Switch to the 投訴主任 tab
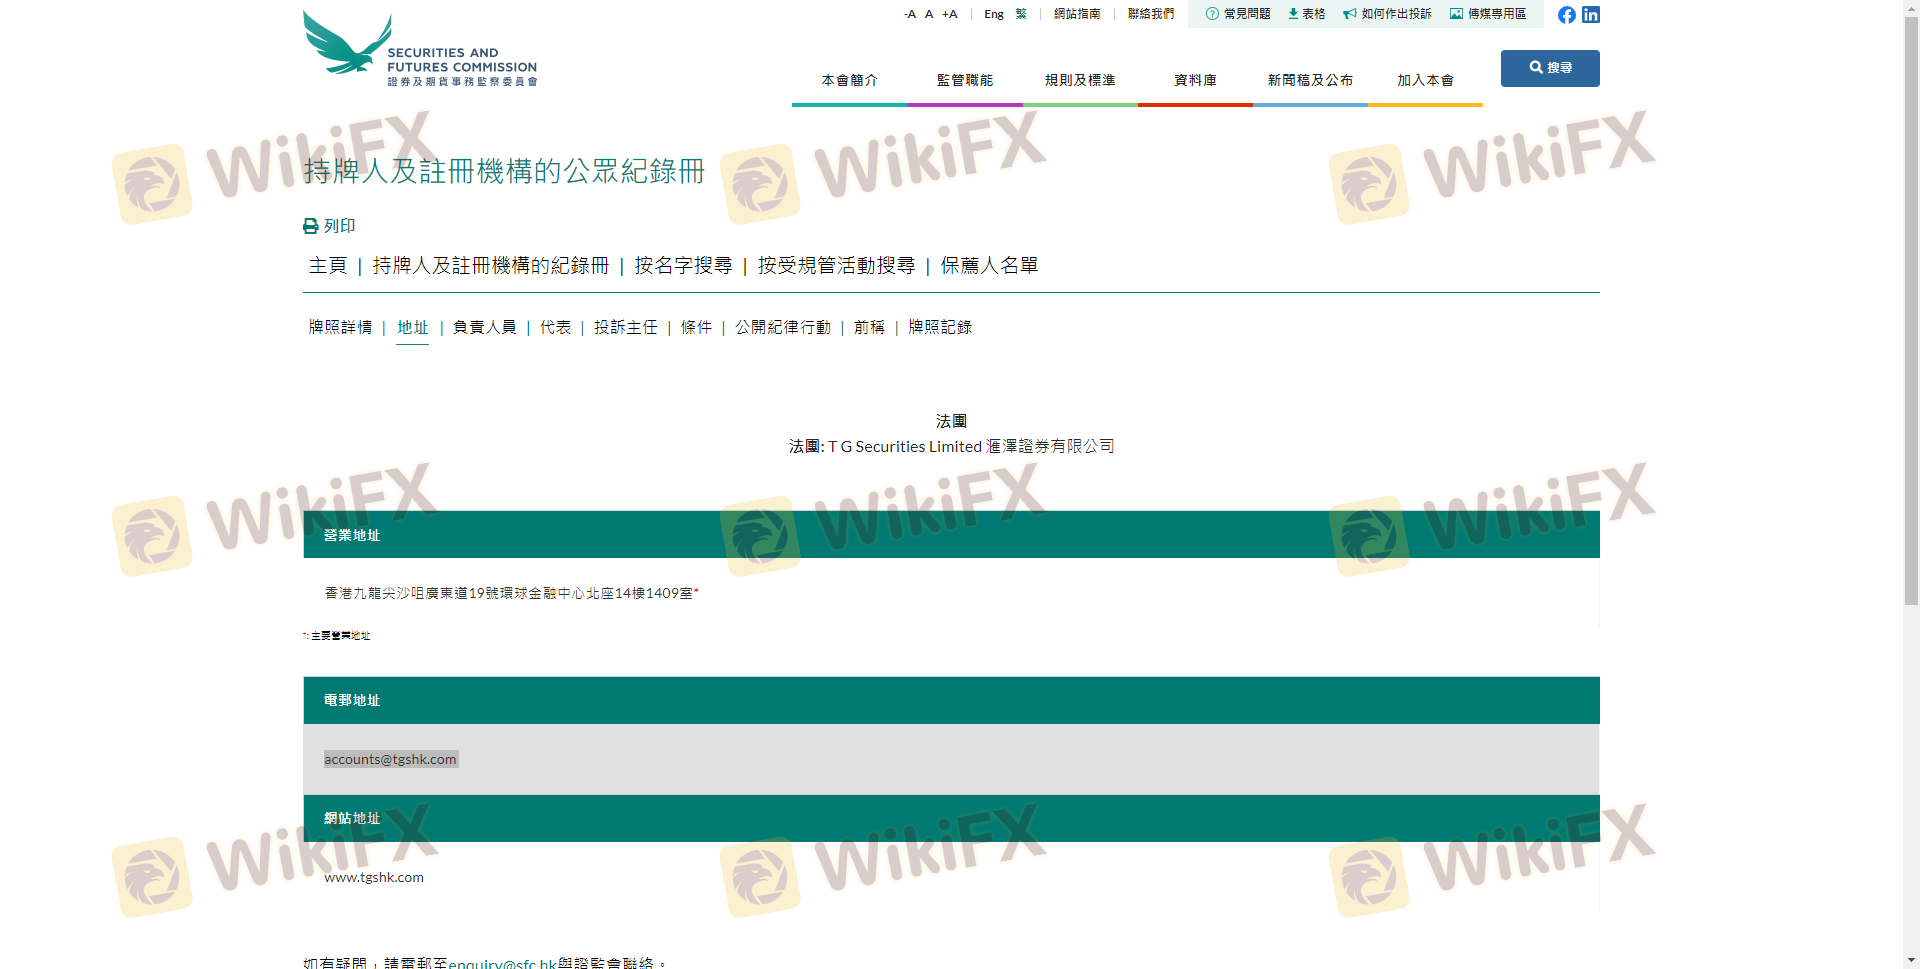Image resolution: width=1920 pixels, height=969 pixels. [626, 327]
